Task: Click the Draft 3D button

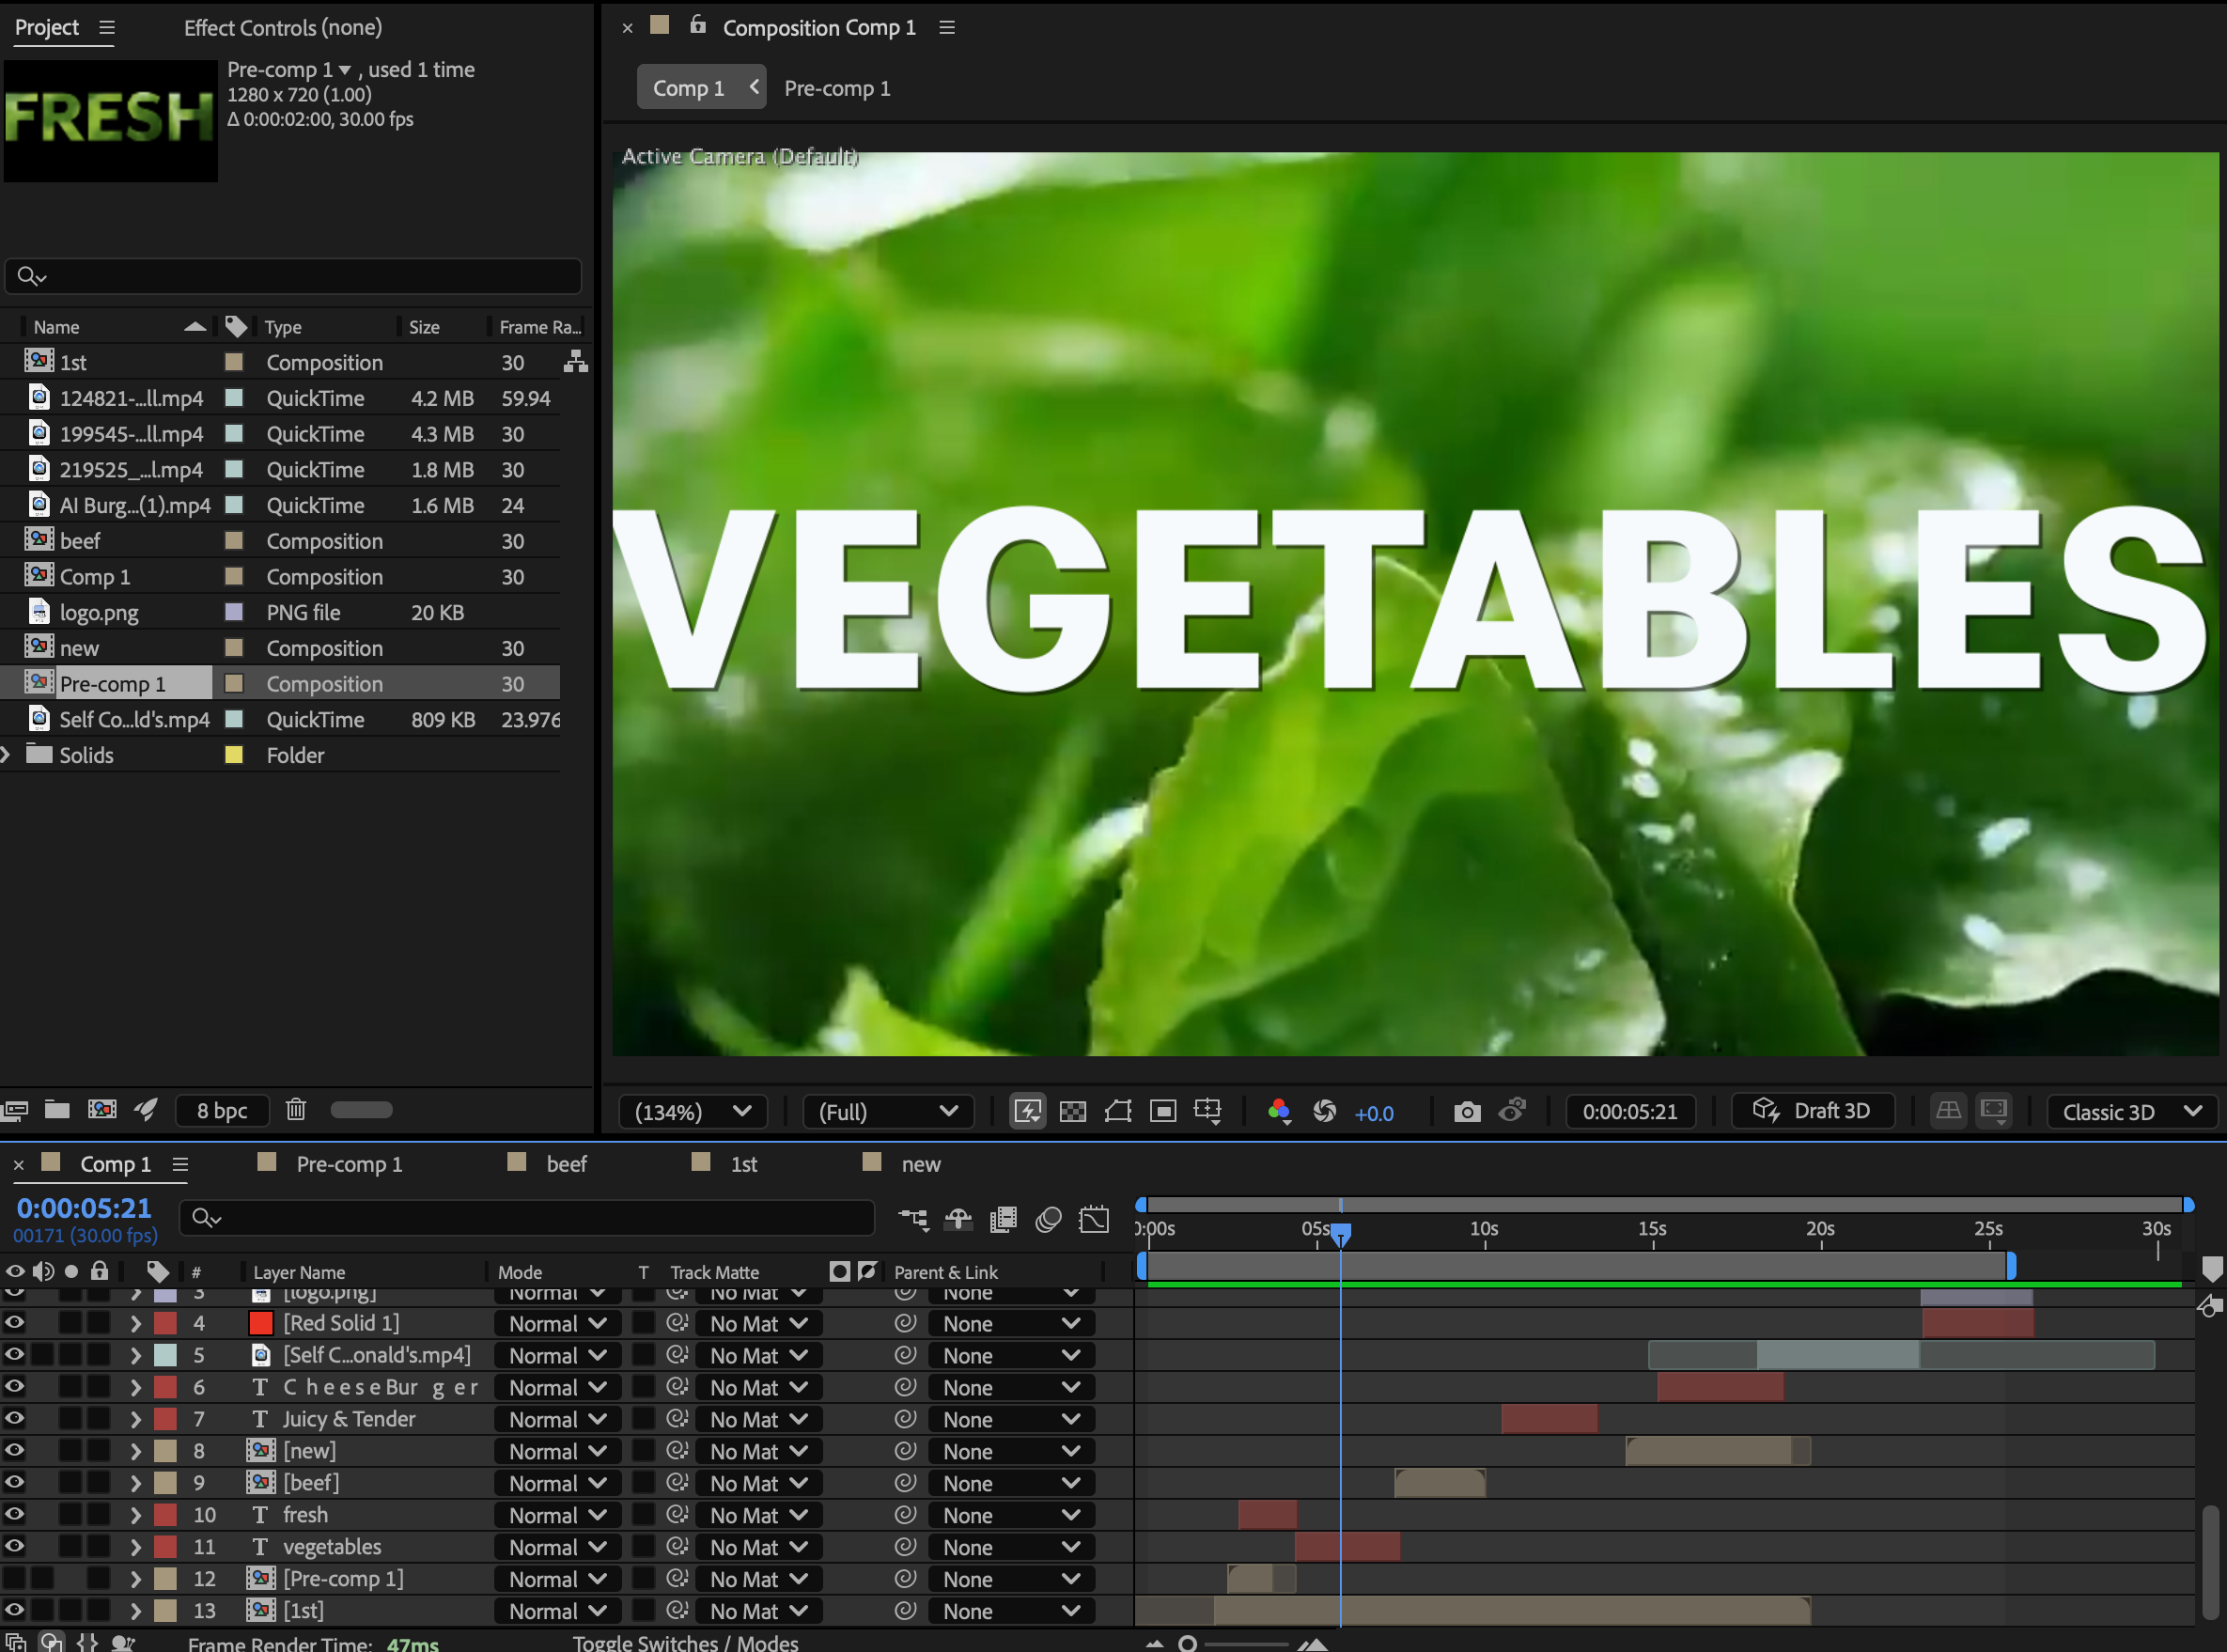Action: coord(1811,1111)
